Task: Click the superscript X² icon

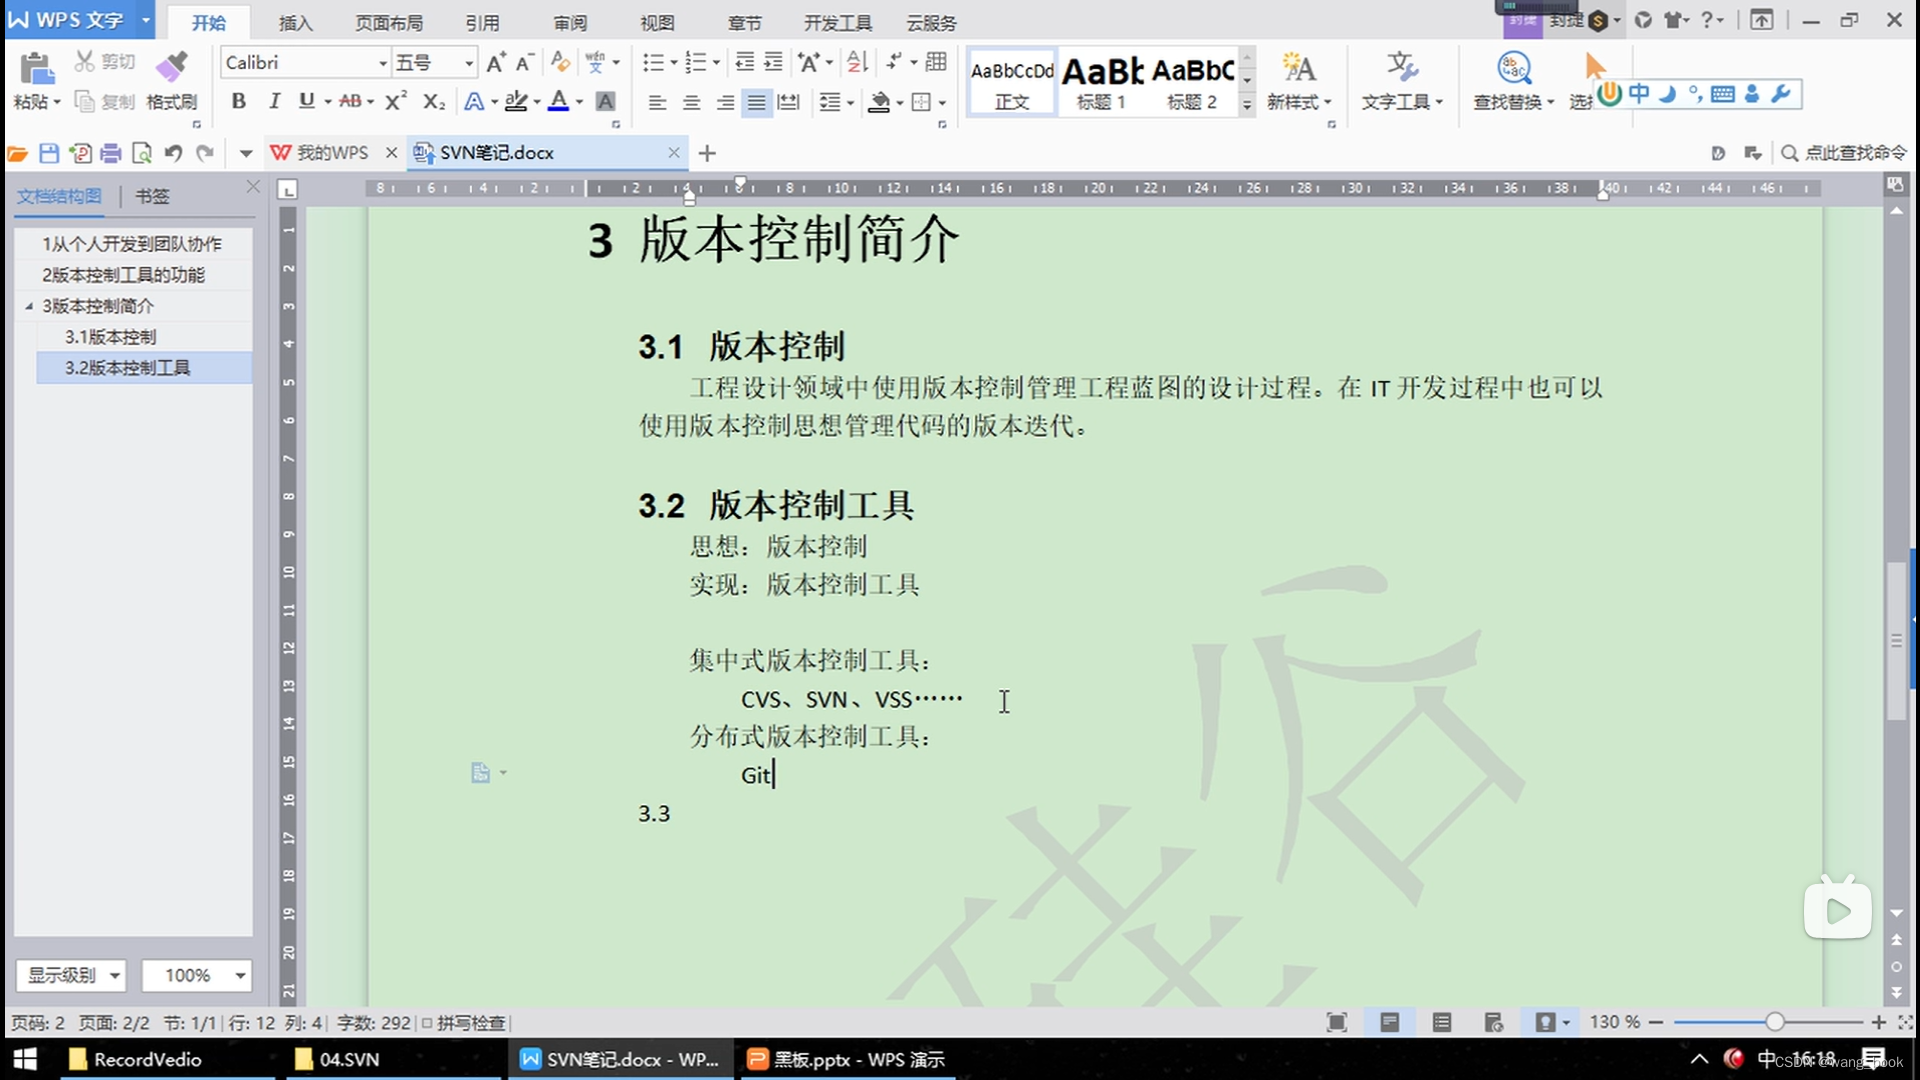Action: (394, 101)
